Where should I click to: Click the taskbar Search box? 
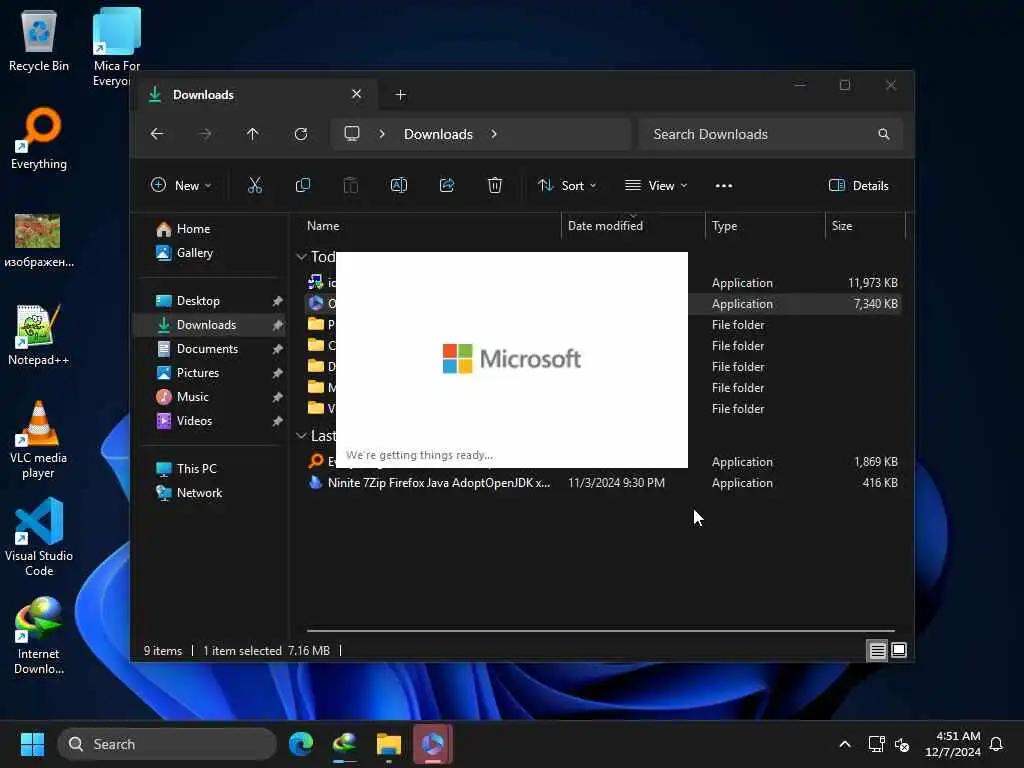167,744
